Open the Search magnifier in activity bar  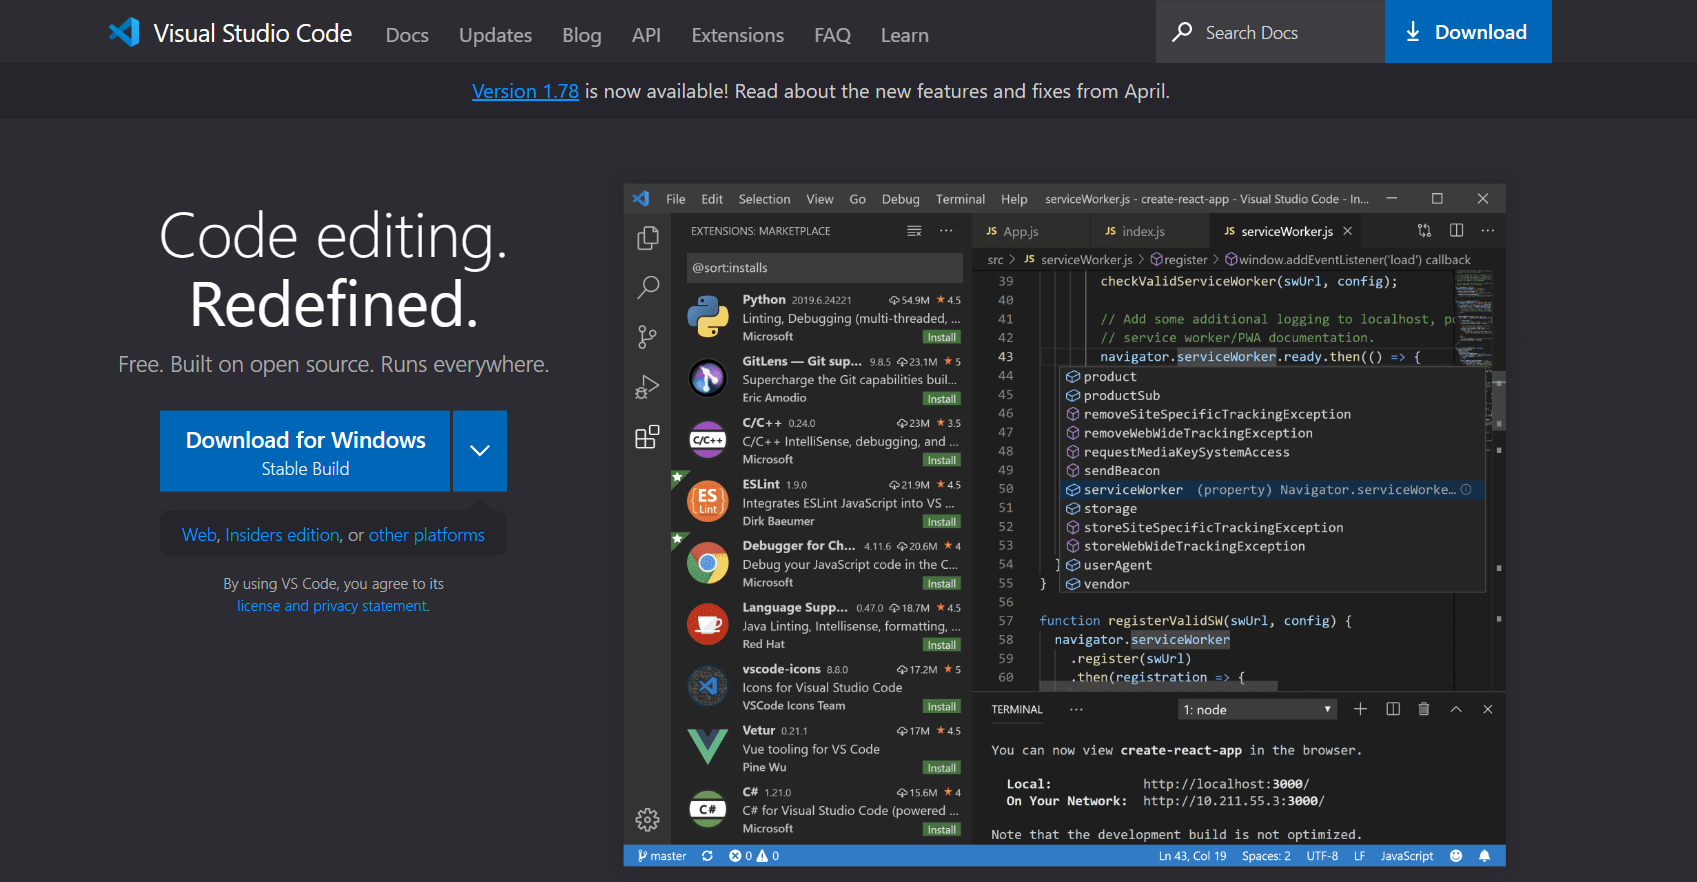648,288
